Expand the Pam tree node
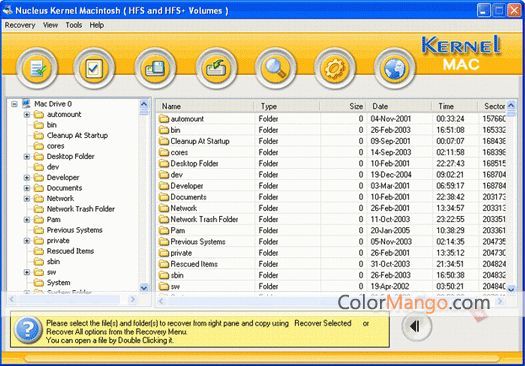This screenshot has width=525, height=366. click(27, 220)
